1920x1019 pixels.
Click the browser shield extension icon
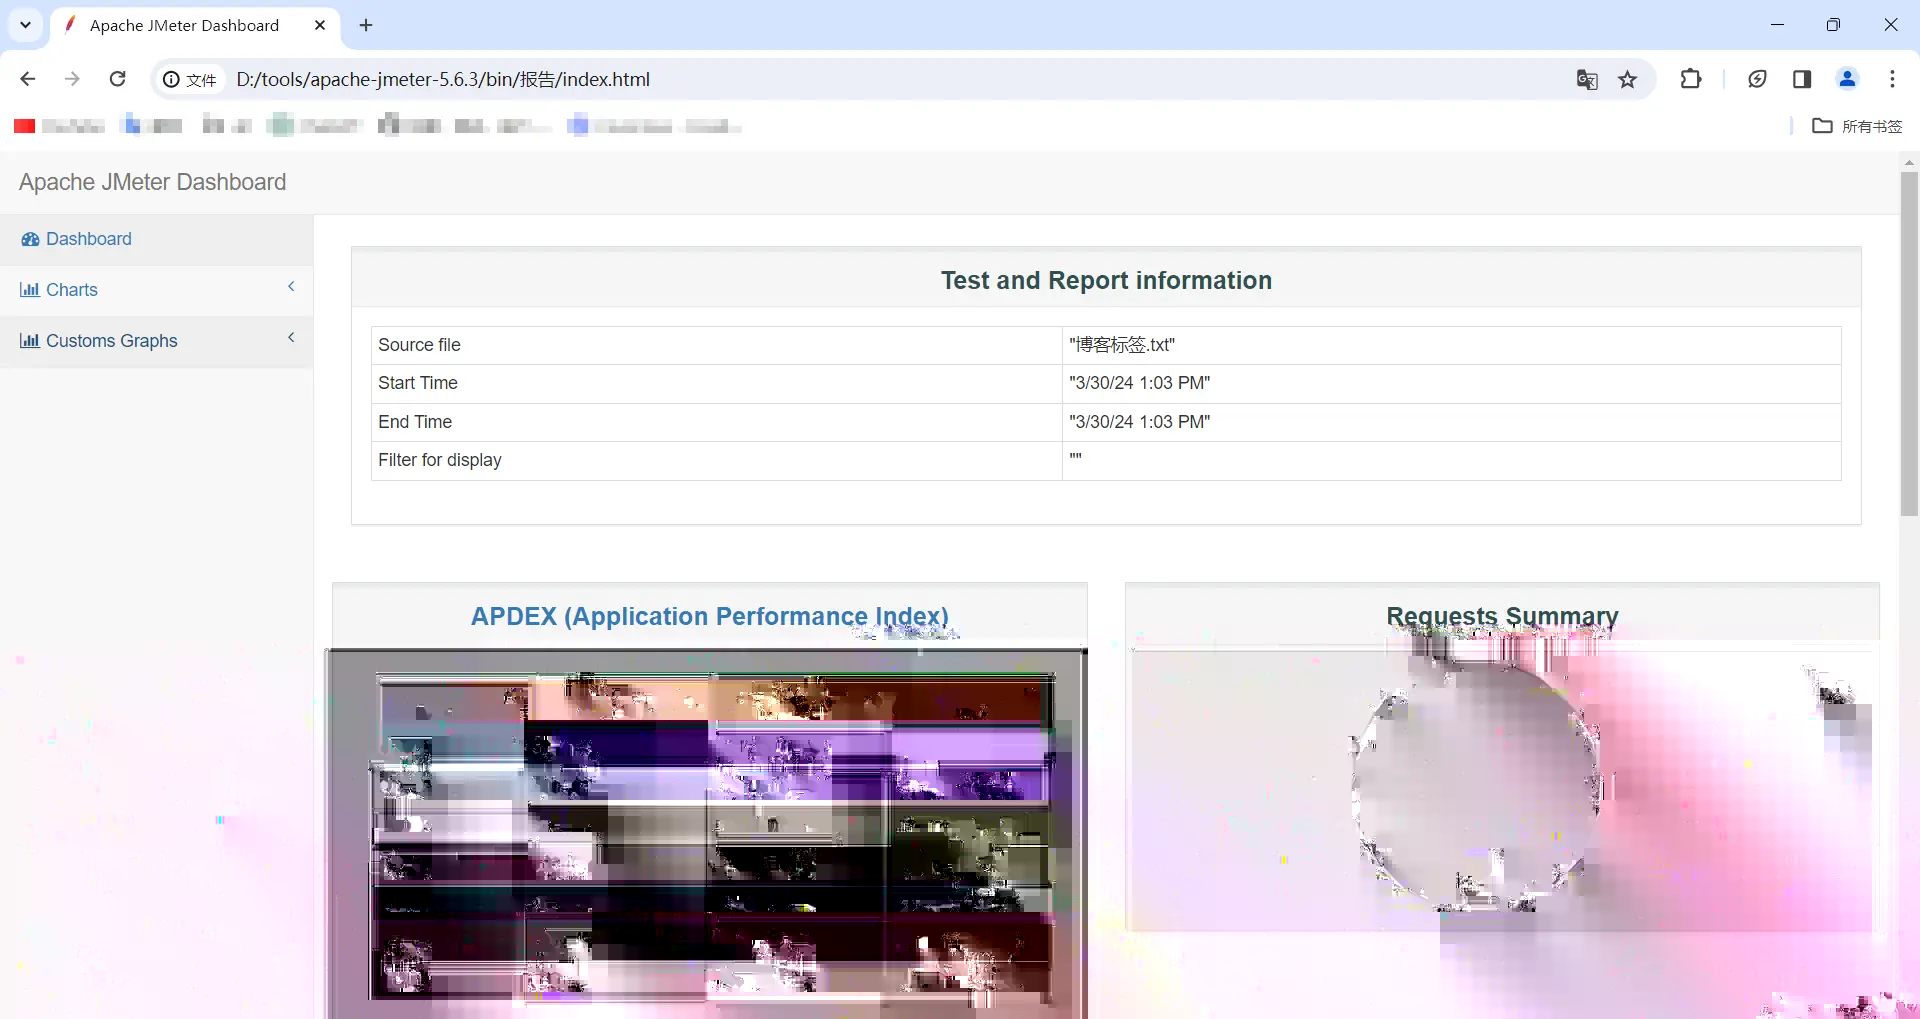click(1757, 79)
